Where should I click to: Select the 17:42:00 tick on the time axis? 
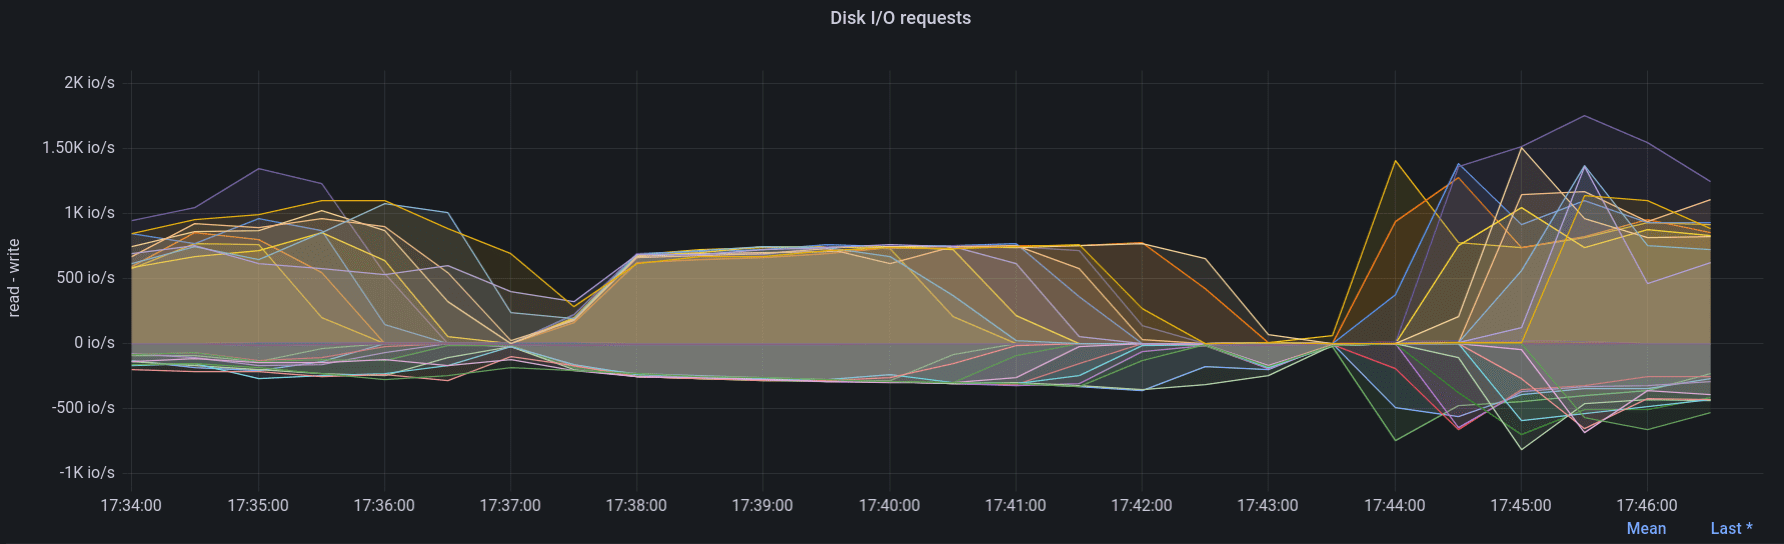point(1141,506)
